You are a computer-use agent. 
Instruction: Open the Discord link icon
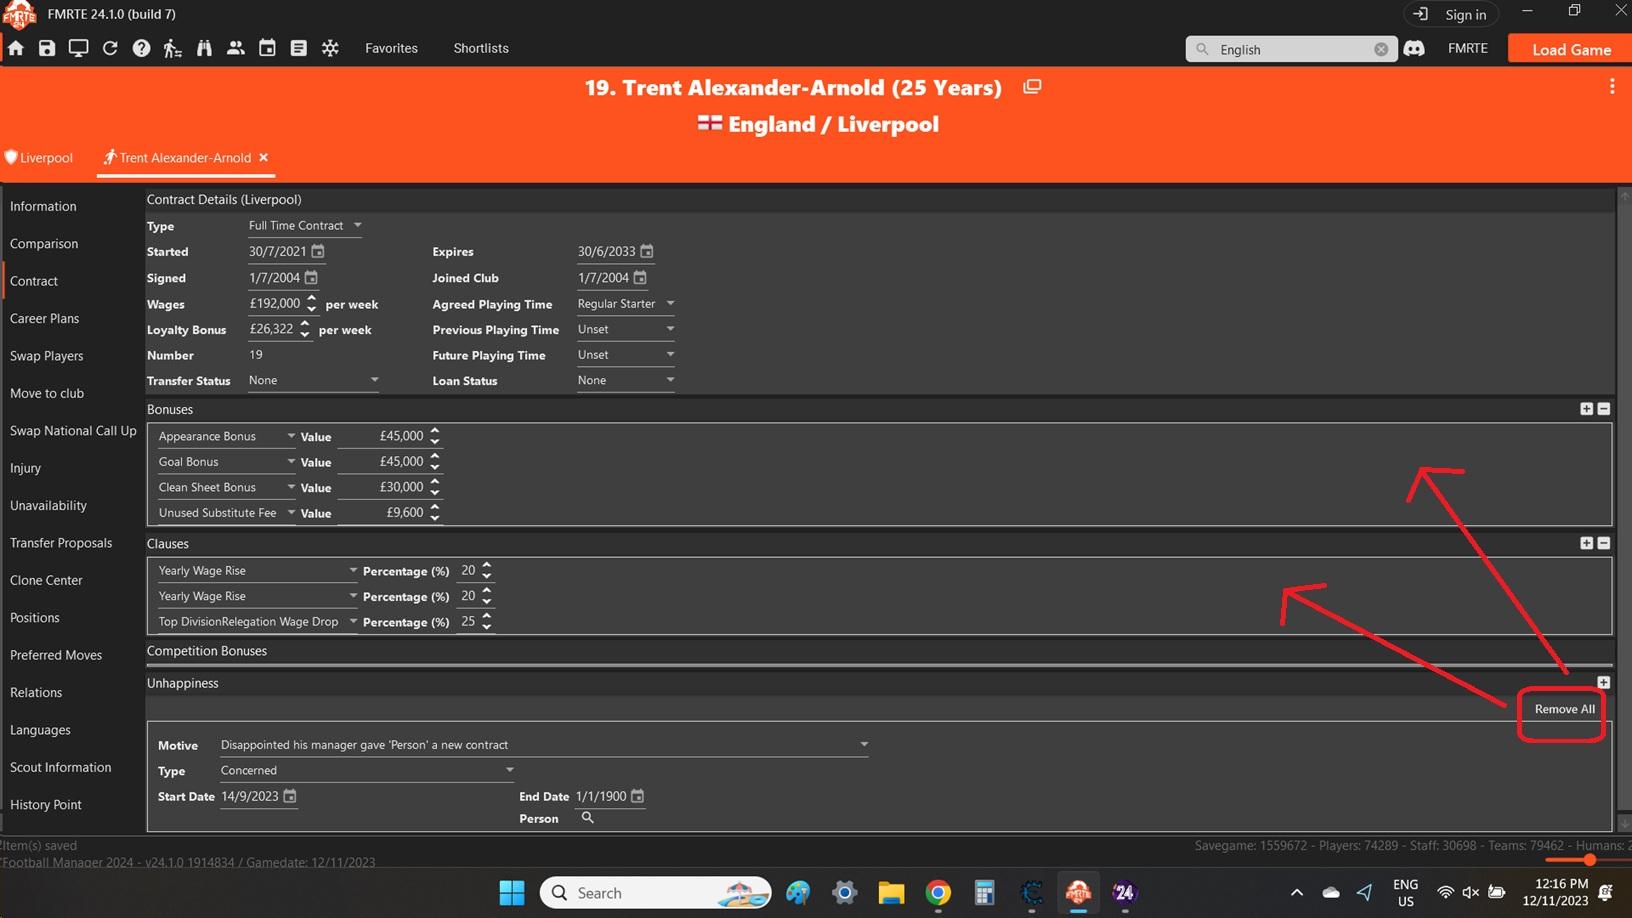(x=1414, y=48)
